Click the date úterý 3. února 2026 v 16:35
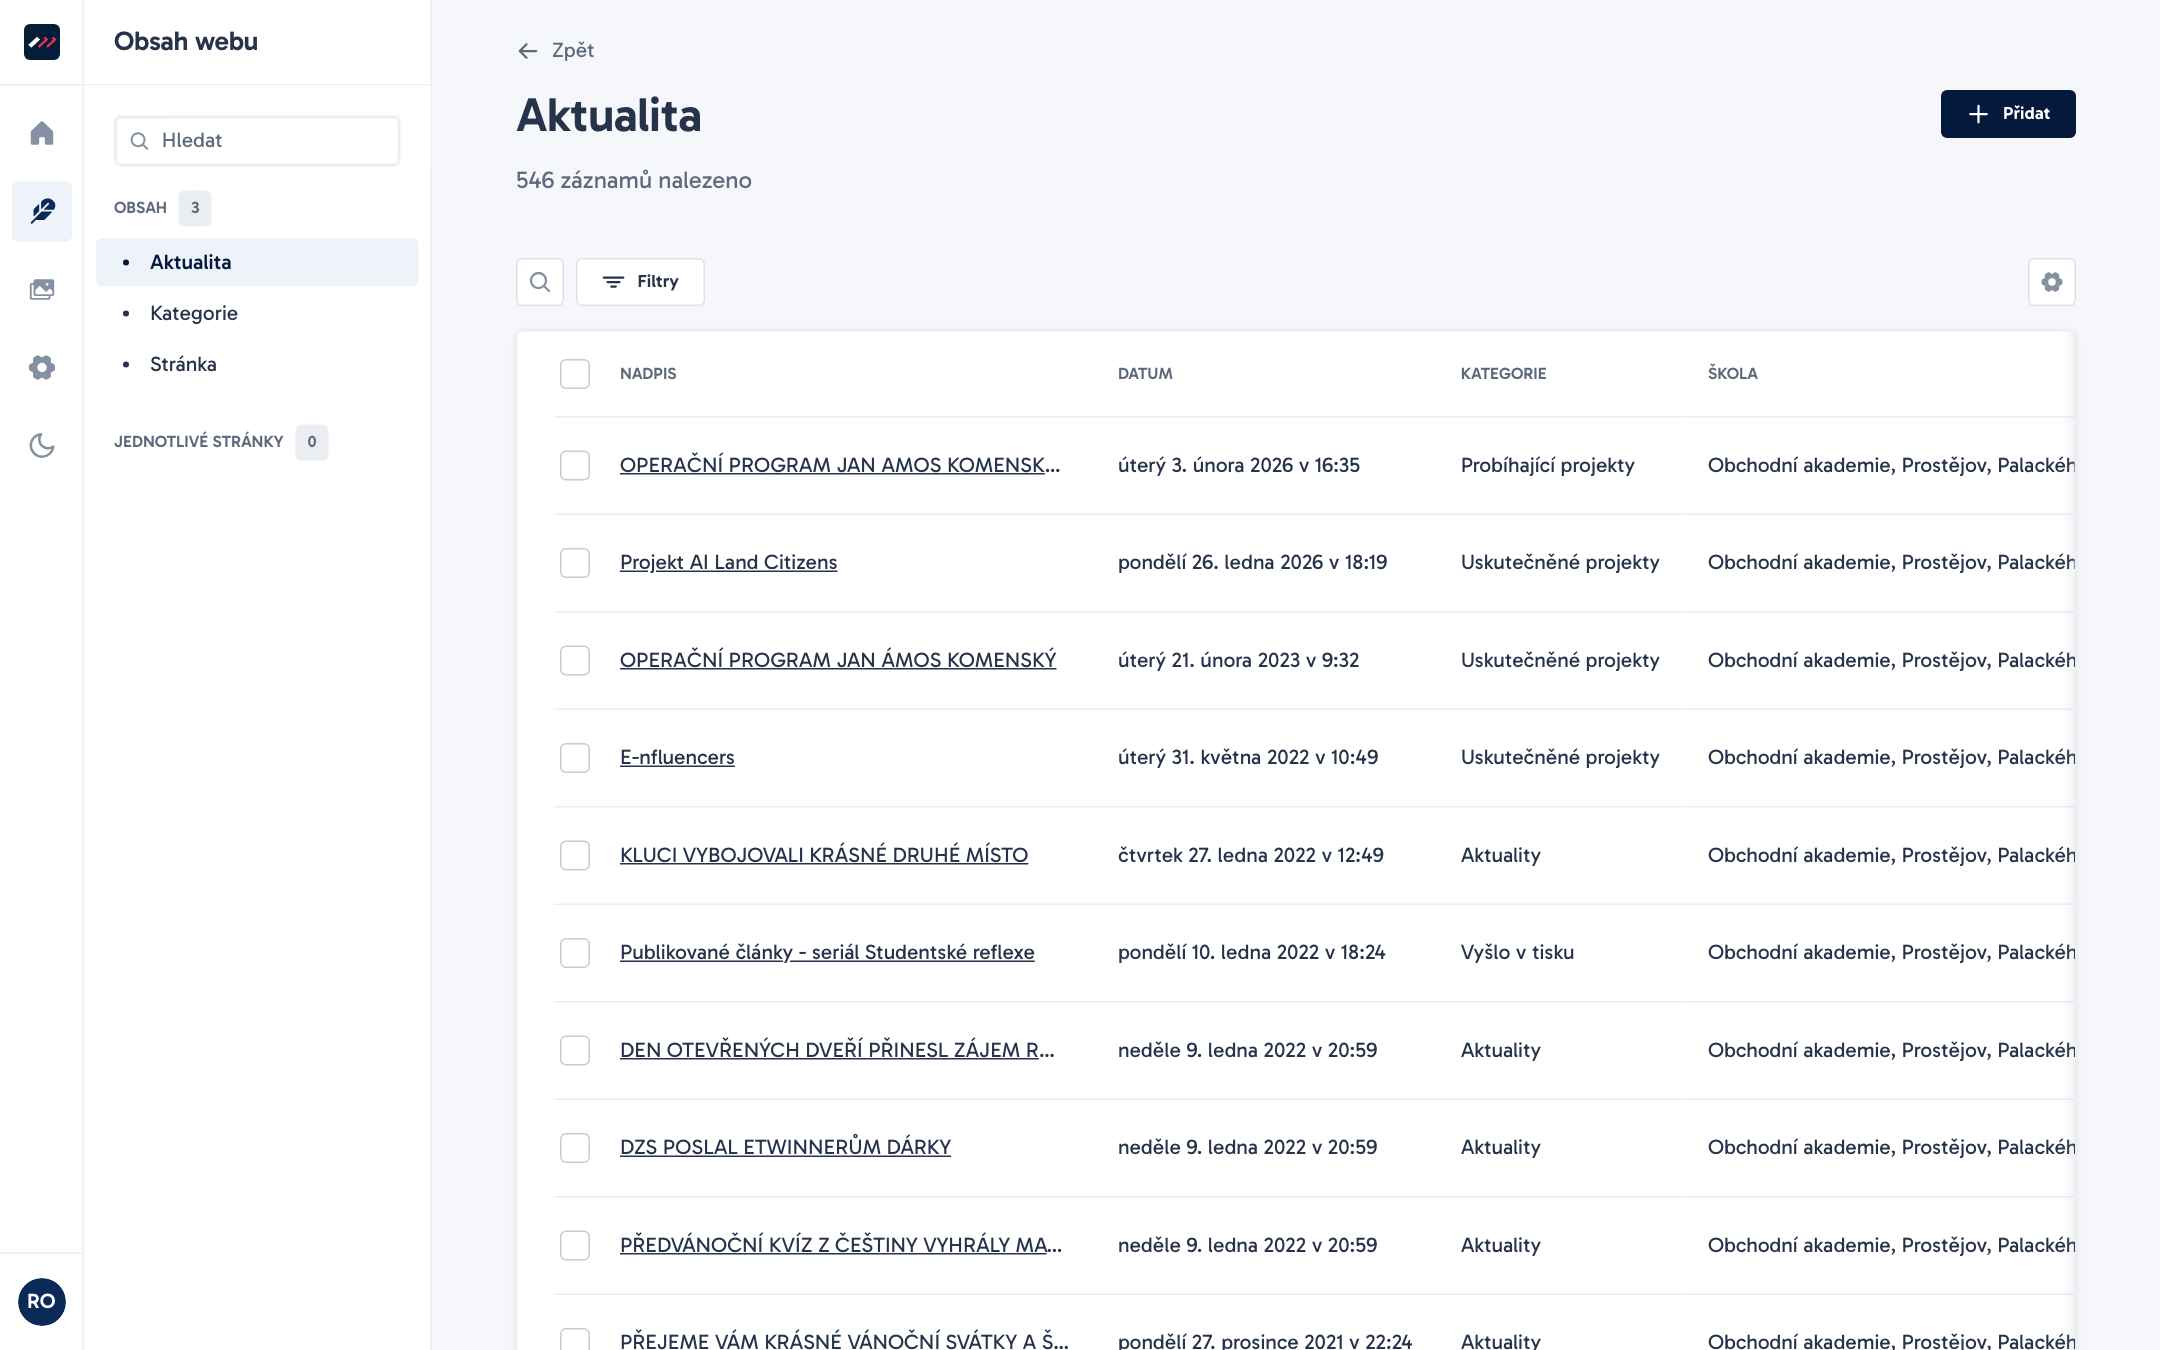 pos(1239,465)
